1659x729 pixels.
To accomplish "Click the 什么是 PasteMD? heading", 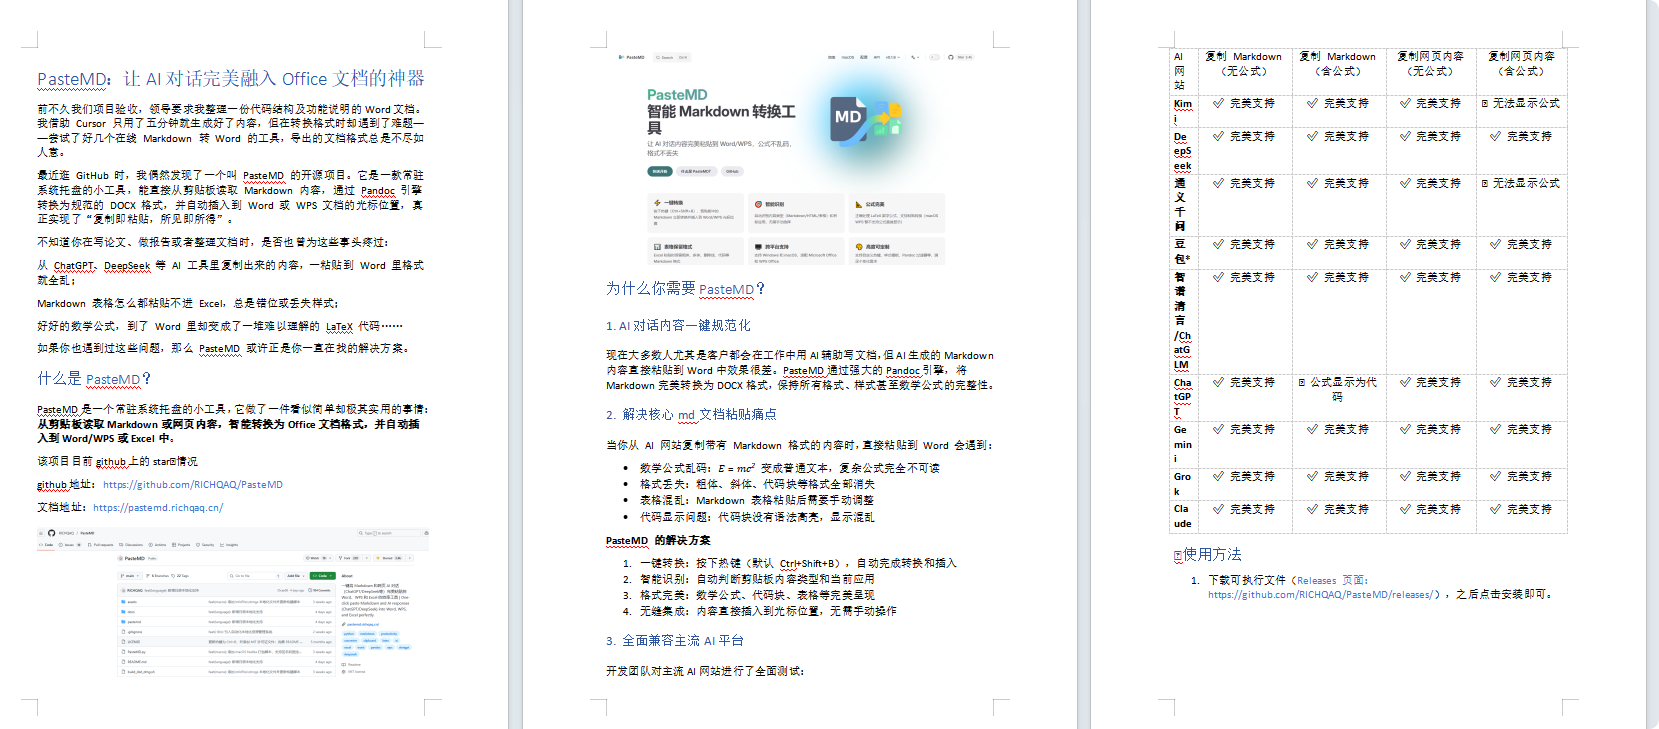I will [x=94, y=379].
